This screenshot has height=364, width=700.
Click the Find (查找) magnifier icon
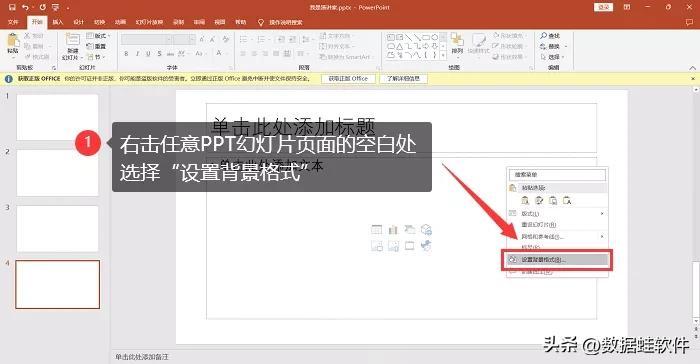[544, 35]
